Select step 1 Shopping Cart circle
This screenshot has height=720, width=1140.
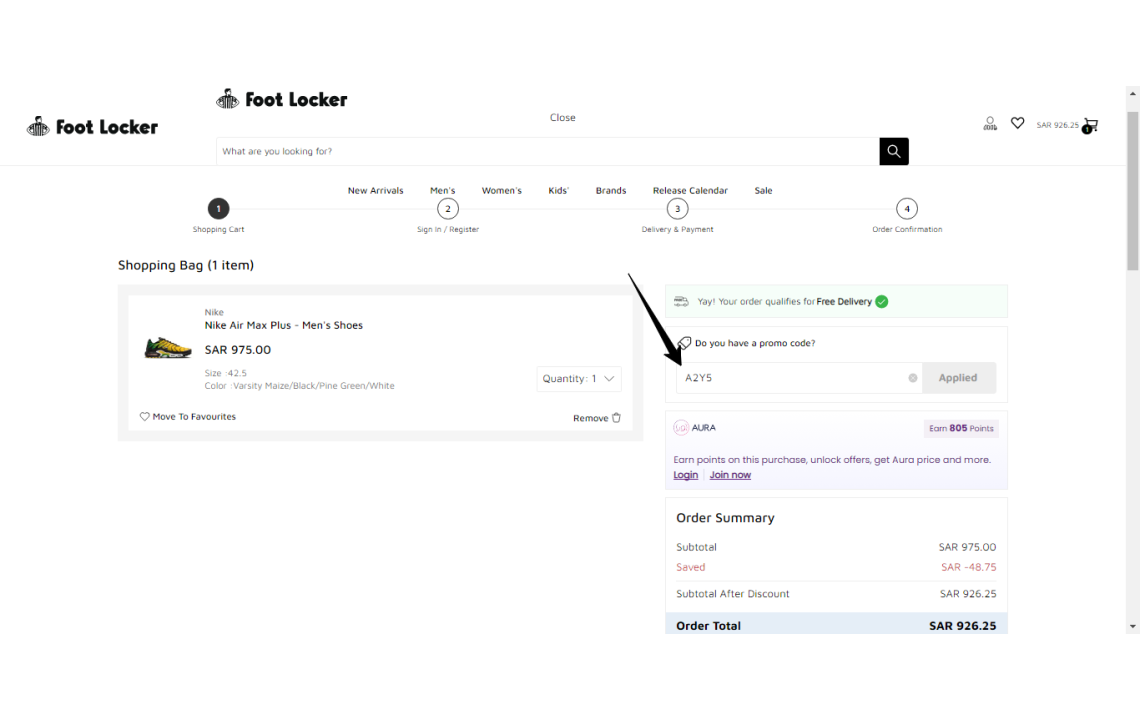(218, 209)
